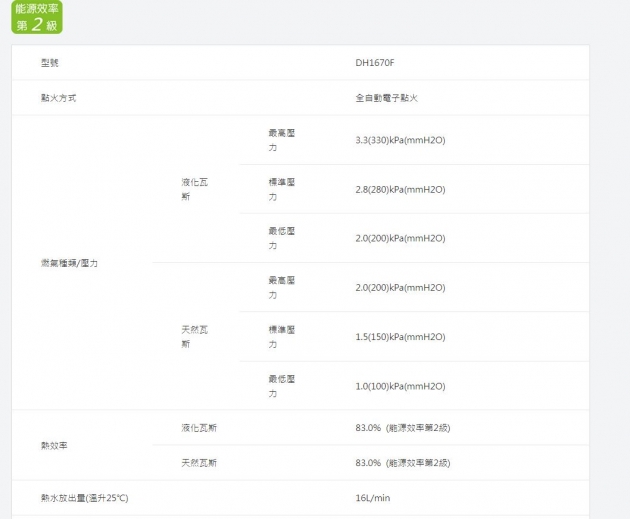Select the 1.0(100)kPa lowest pressure value
The width and height of the screenshot is (630, 519).
pyautogui.click(x=400, y=386)
